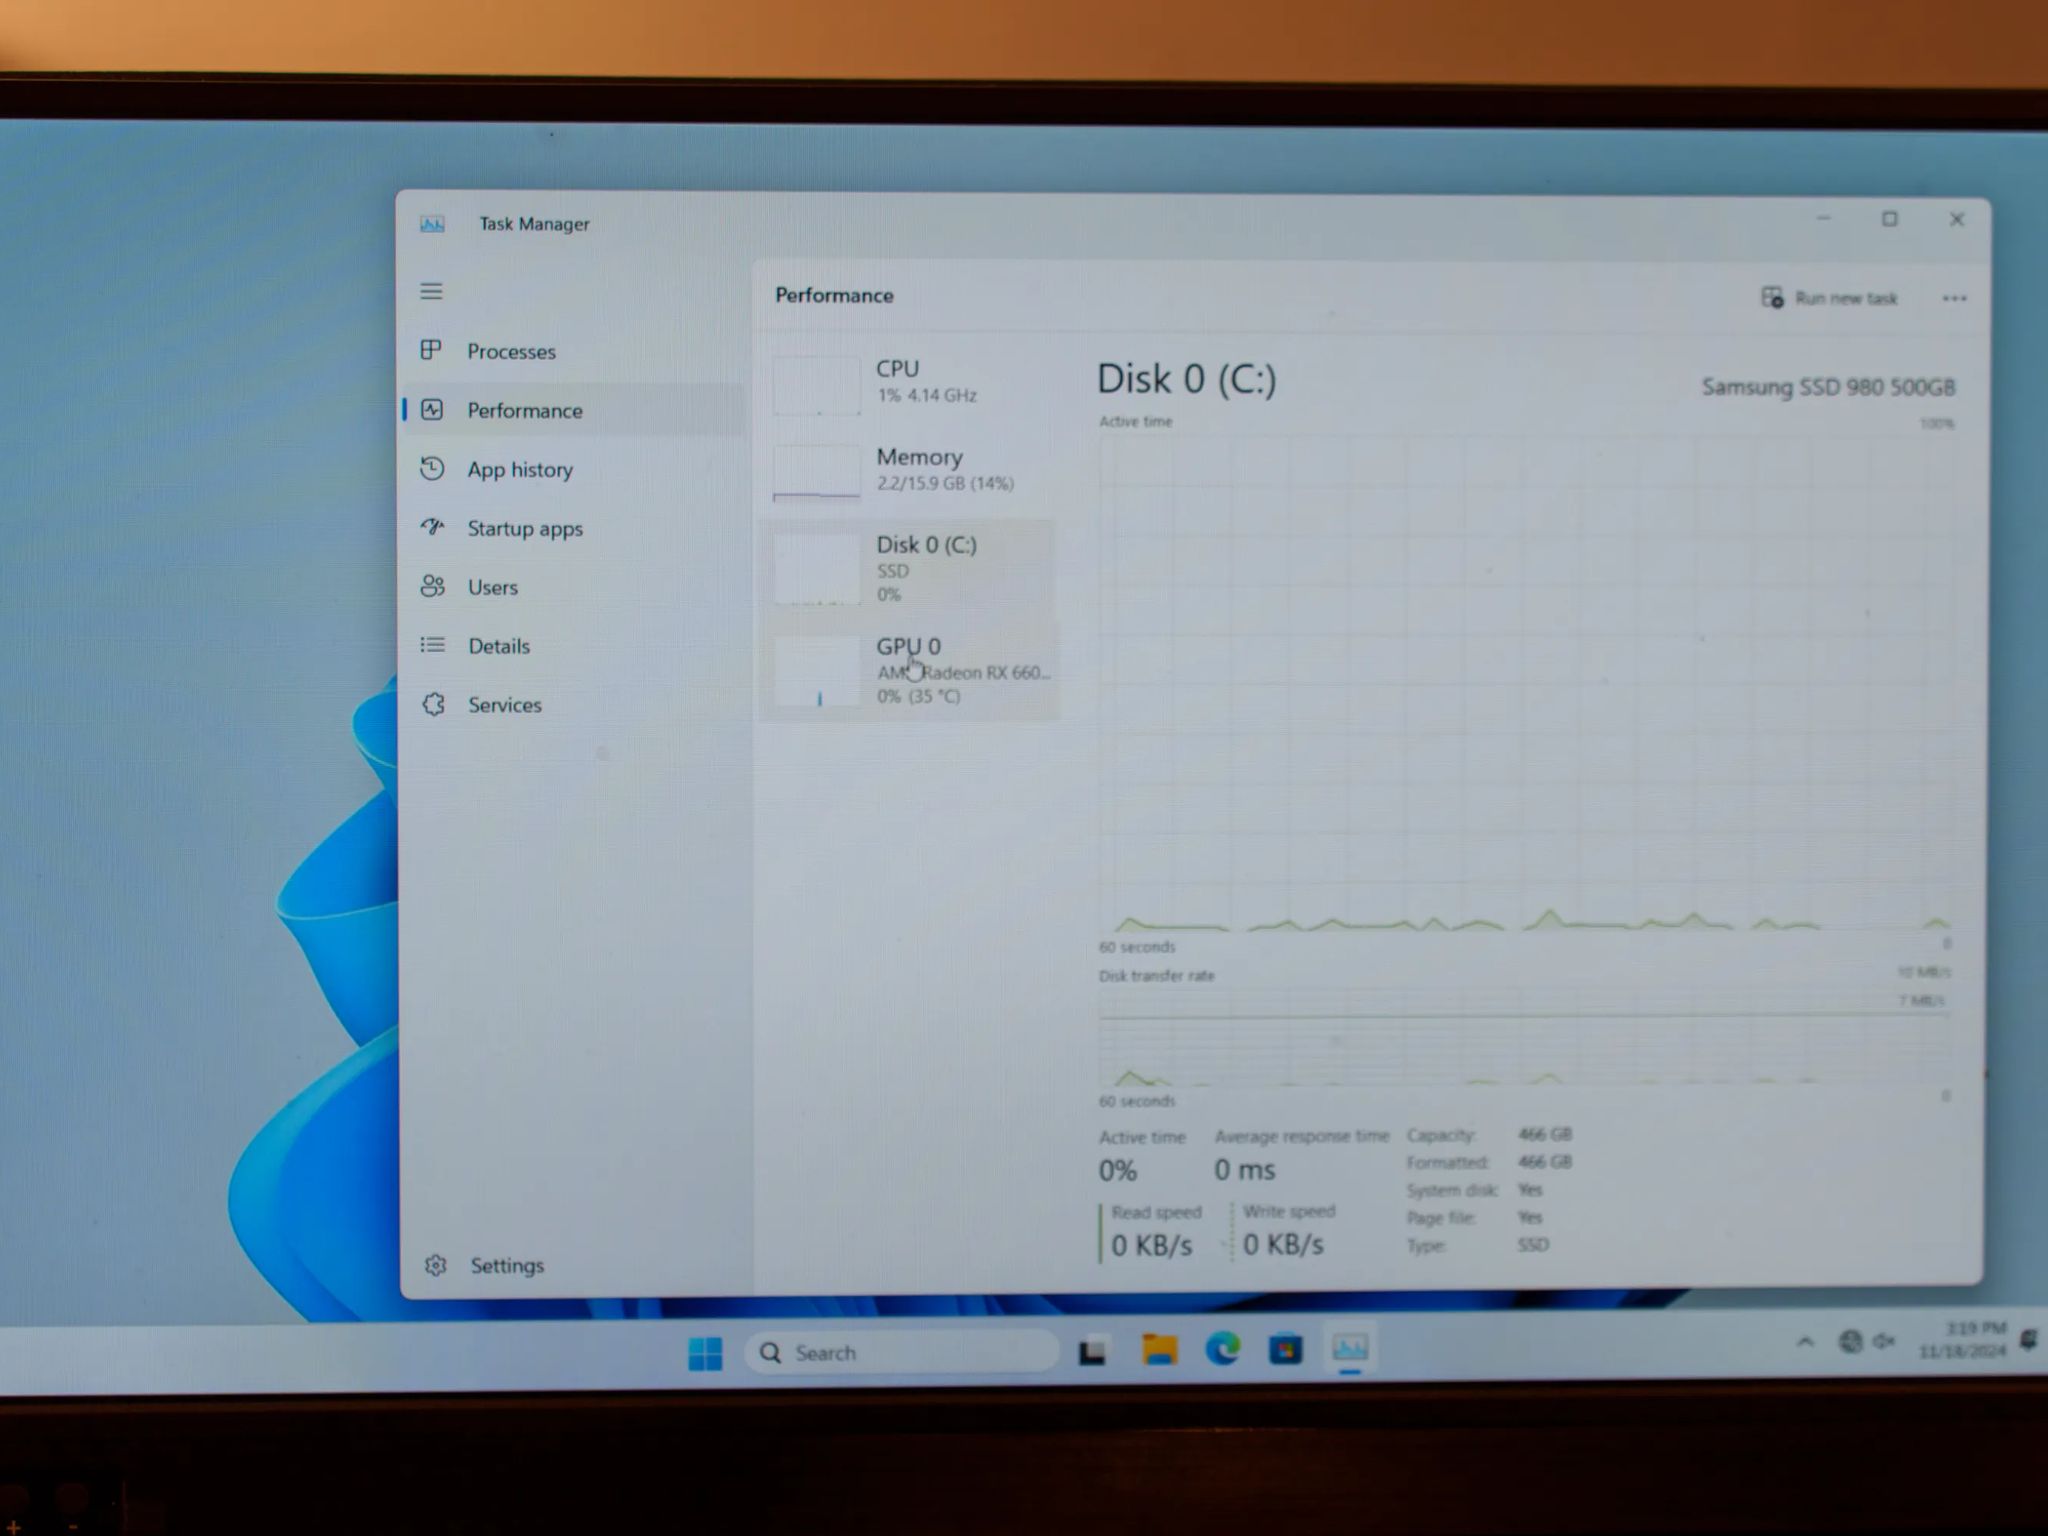Click the Windows Start button
Screen dimensions: 2048x1536
(x=705, y=1353)
